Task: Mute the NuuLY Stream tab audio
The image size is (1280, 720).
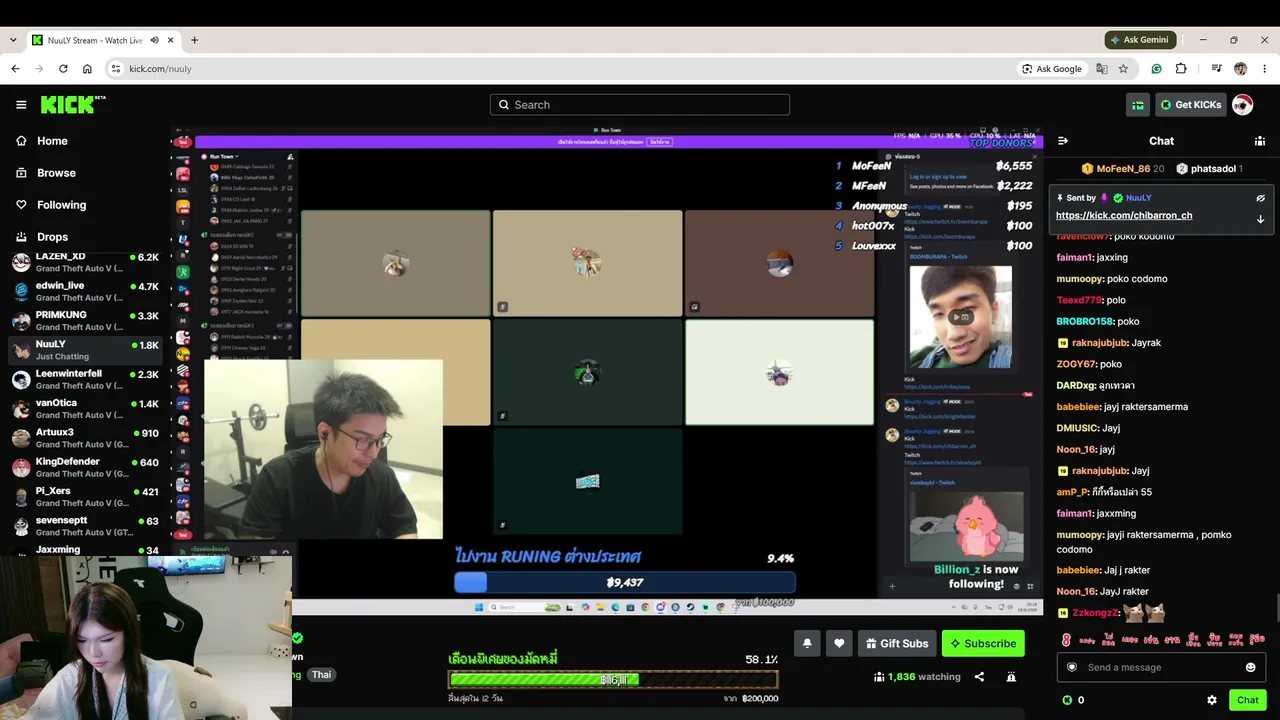Action: pyautogui.click(x=155, y=40)
